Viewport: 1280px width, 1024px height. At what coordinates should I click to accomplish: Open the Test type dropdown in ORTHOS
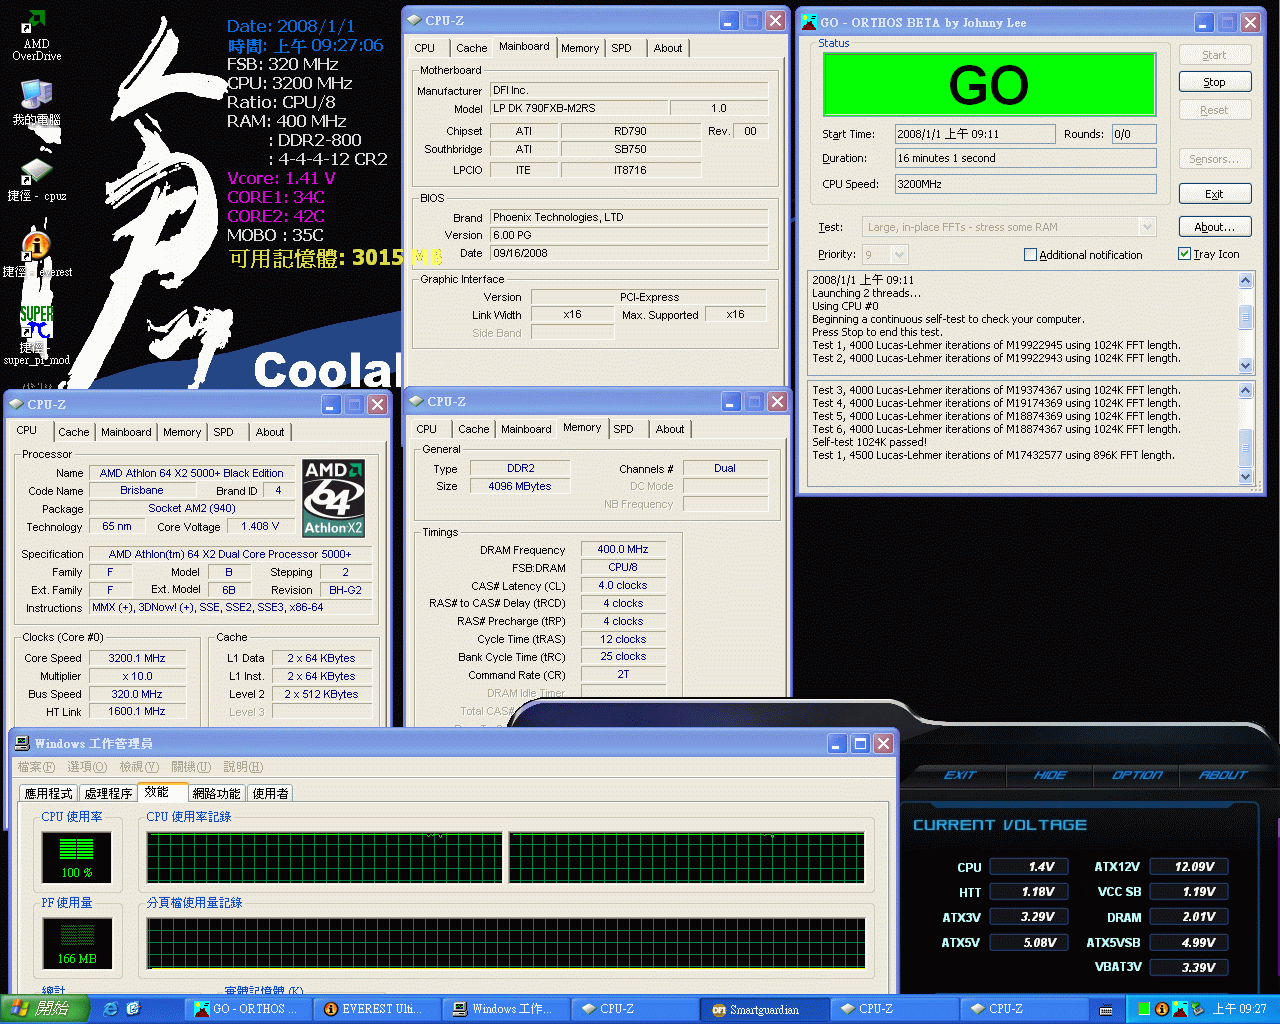coord(1147,227)
